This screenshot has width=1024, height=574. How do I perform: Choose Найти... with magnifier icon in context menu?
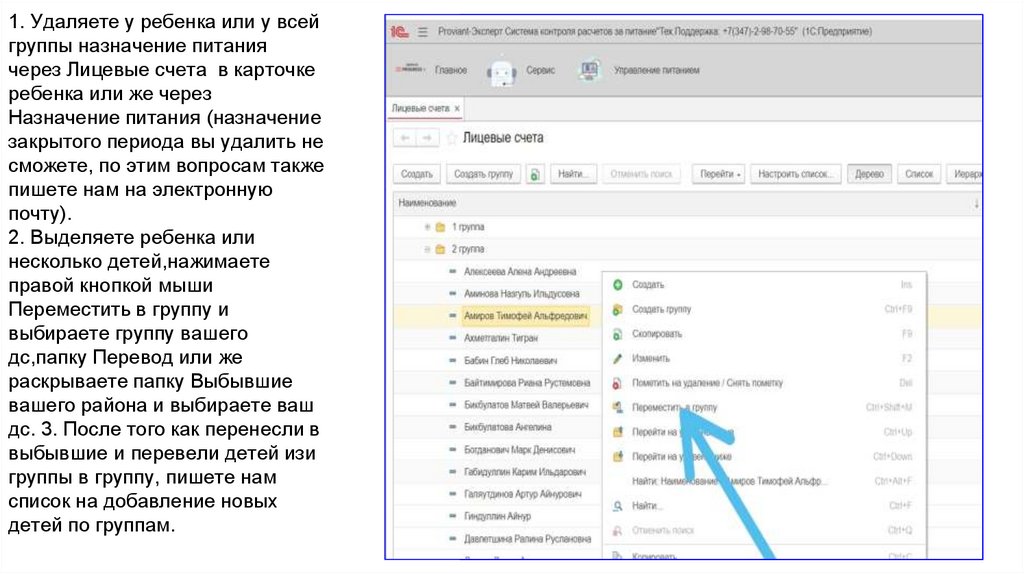(x=763, y=505)
